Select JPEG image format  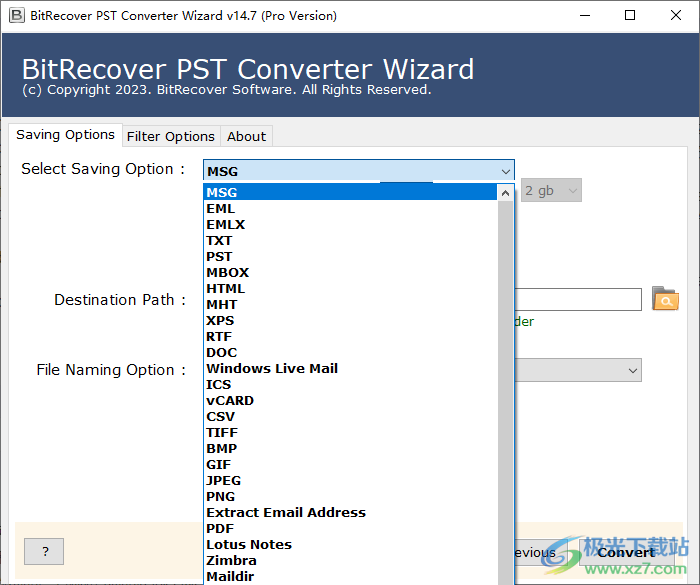(351, 481)
